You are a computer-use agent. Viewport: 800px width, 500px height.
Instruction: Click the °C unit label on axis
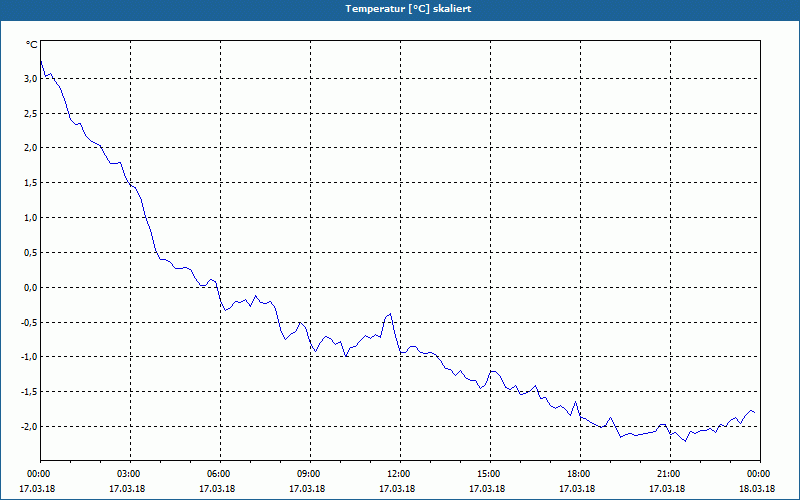(x=32, y=45)
